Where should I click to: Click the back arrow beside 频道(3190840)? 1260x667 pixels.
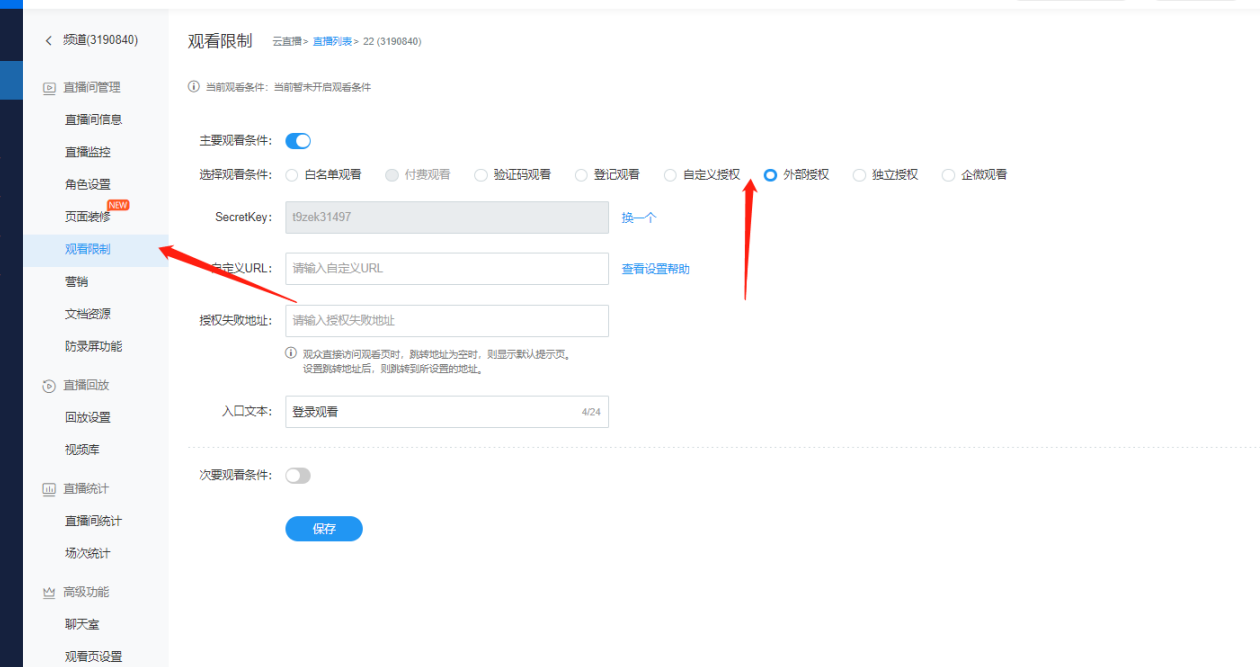tap(48, 40)
